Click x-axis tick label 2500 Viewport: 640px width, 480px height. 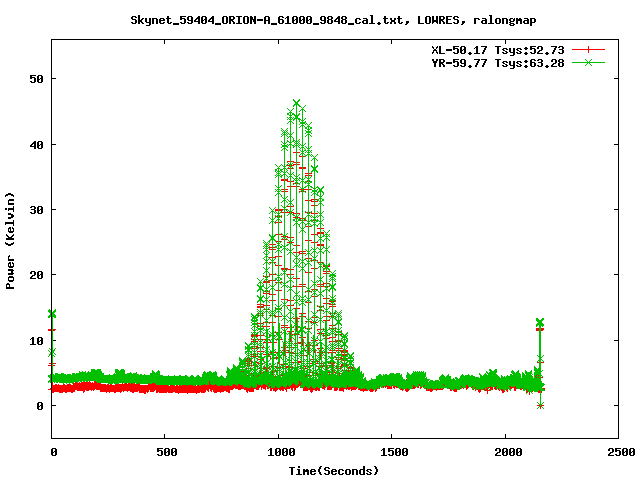[621, 452]
